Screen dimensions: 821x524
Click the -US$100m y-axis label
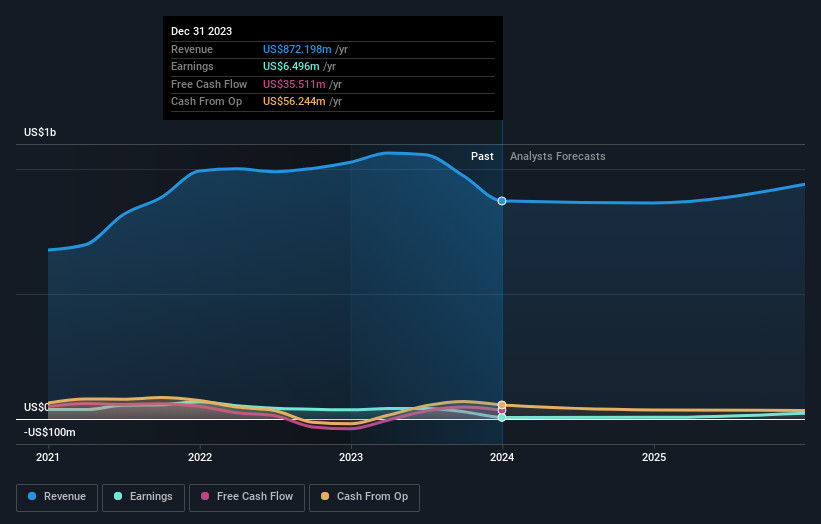tap(50, 432)
